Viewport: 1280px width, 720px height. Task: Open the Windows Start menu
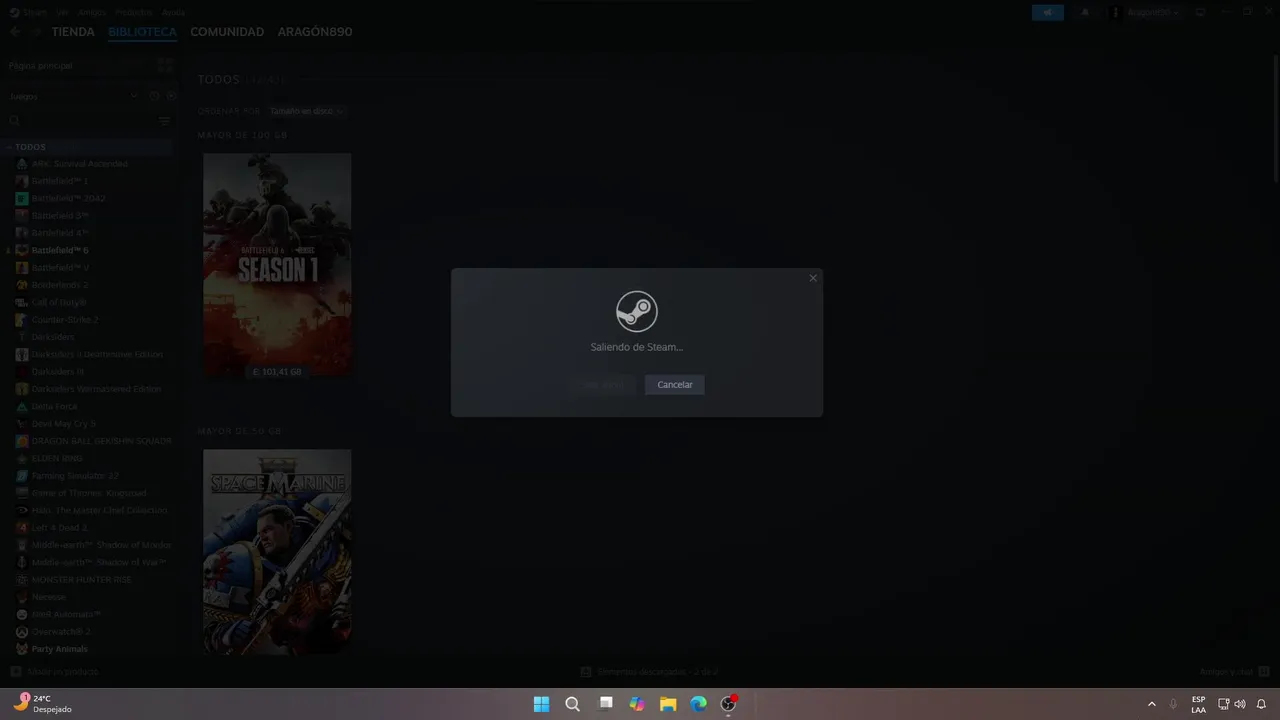pyautogui.click(x=541, y=704)
